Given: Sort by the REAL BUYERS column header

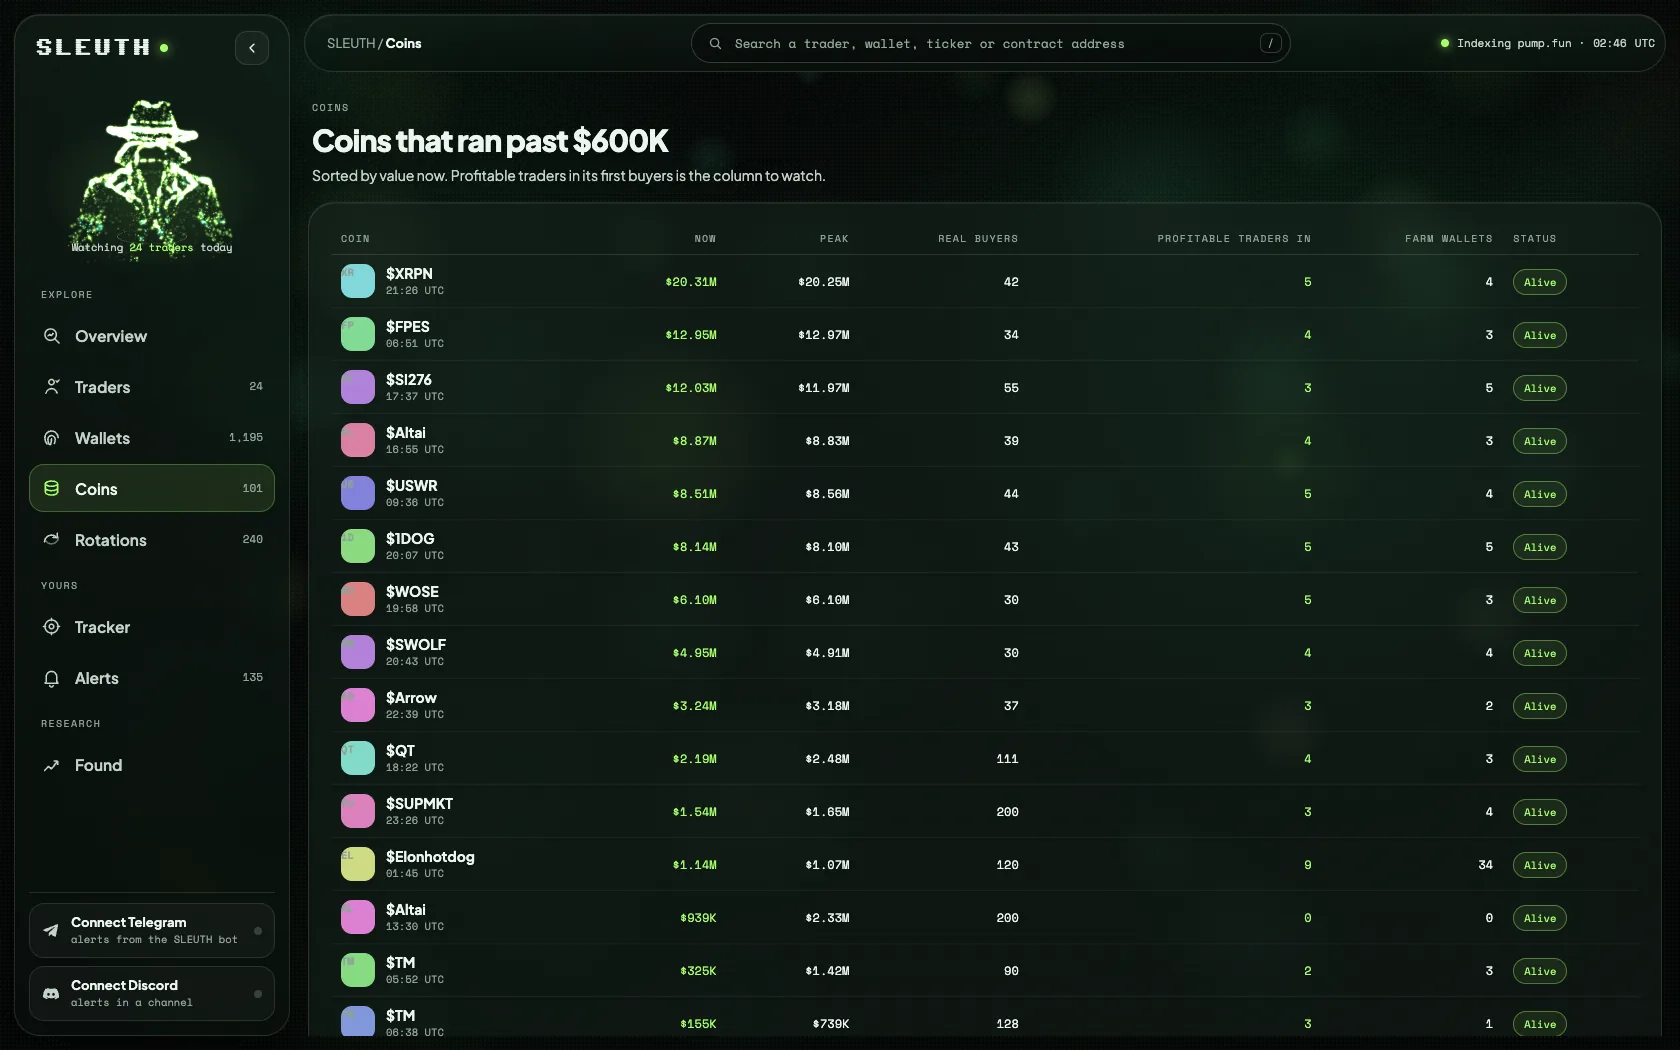Looking at the screenshot, I should click(x=978, y=239).
